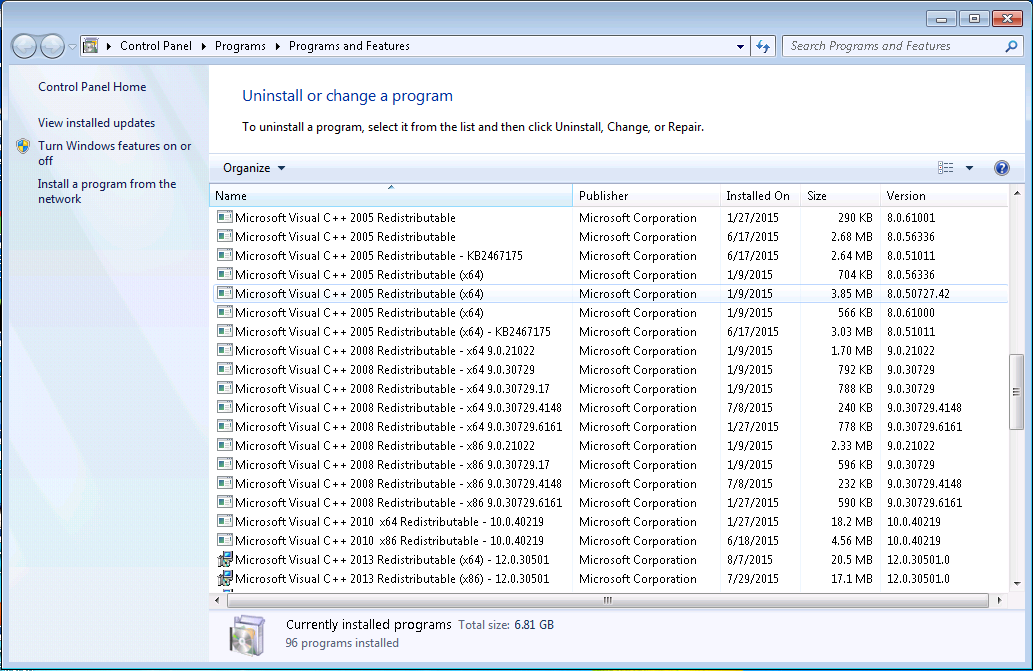This screenshot has height=671, width=1033.
Task: Select Visual C++ 2005 (x64) version 8.0.61000
Action: click(609, 313)
